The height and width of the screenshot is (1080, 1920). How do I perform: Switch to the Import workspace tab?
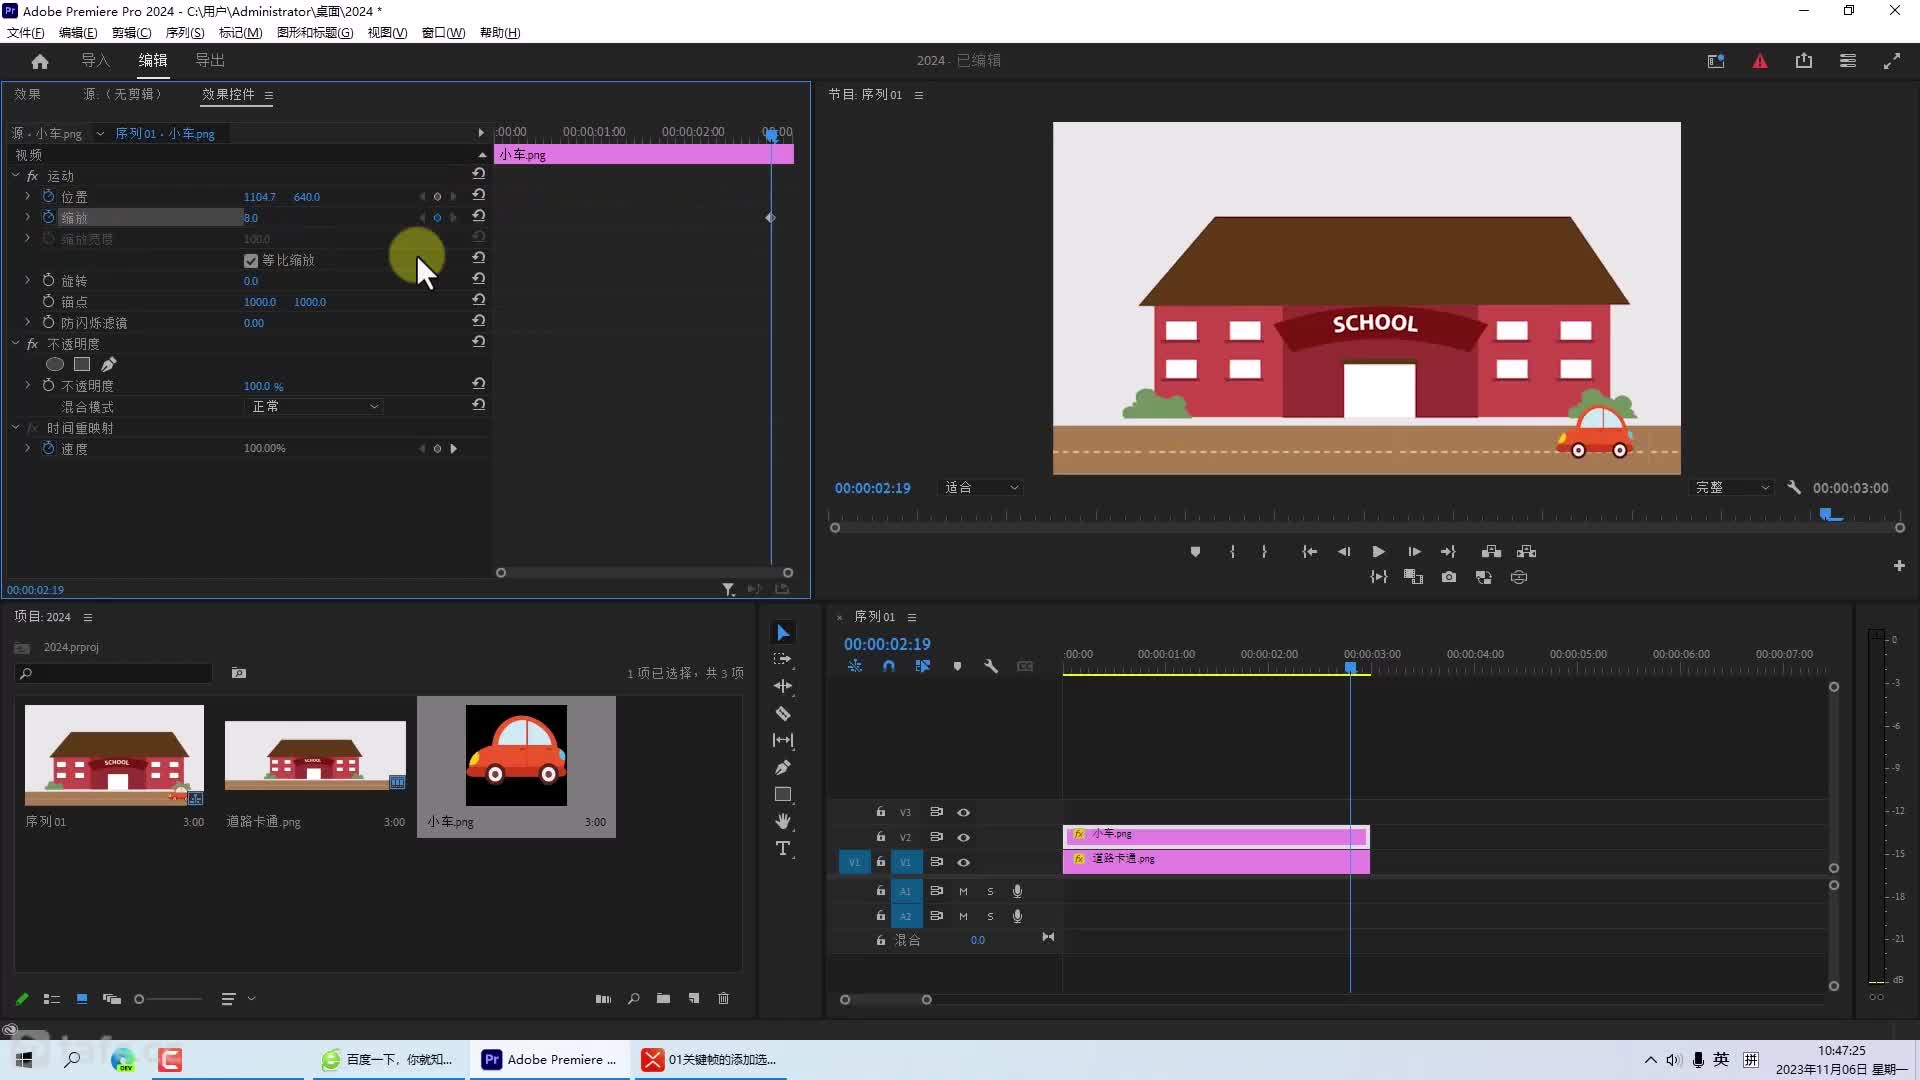coord(96,61)
